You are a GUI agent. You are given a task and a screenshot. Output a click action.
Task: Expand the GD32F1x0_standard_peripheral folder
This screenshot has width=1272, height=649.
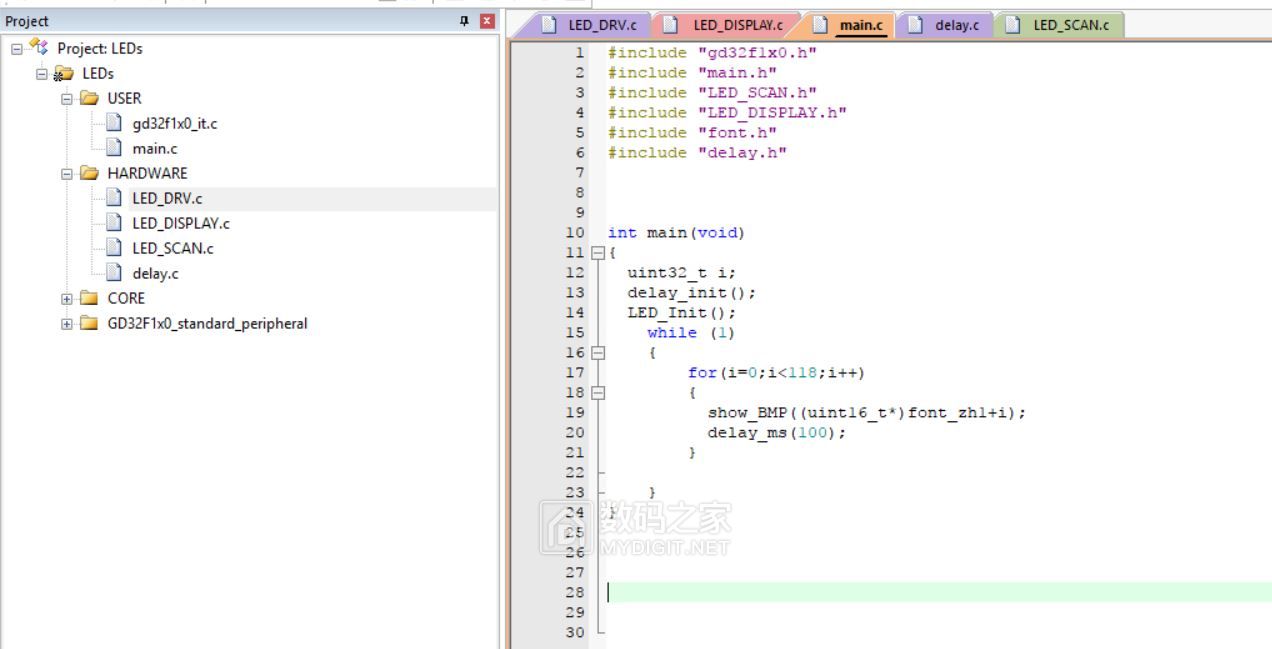click(67, 323)
